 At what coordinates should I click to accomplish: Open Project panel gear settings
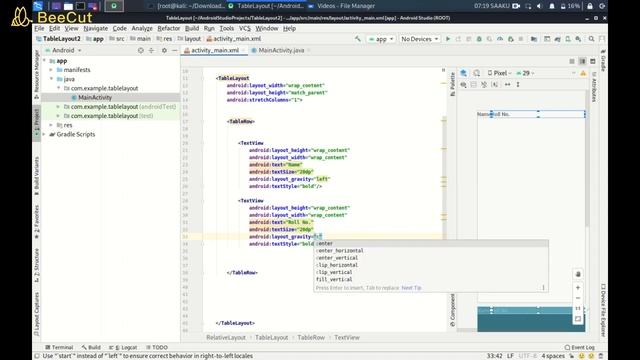(x=164, y=50)
